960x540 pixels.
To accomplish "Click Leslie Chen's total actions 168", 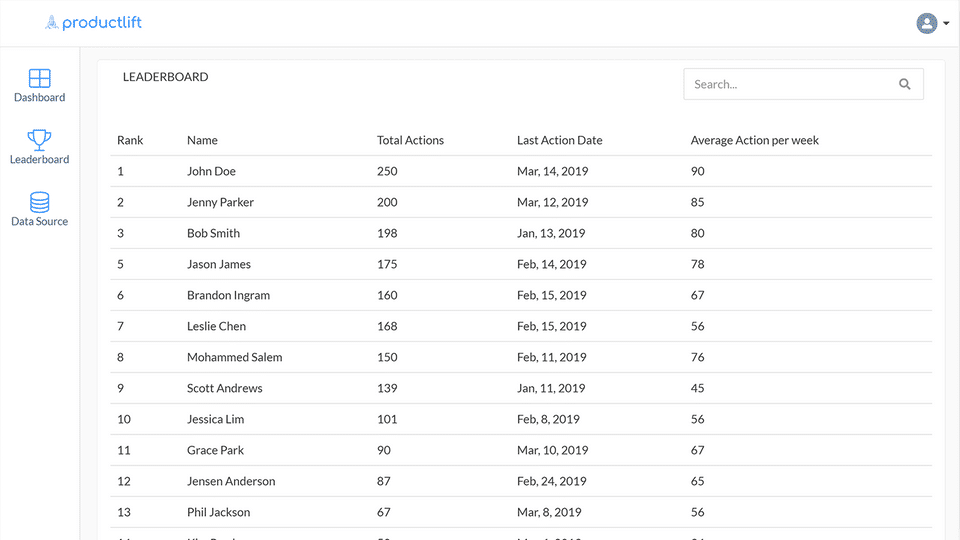I will (x=387, y=326).
